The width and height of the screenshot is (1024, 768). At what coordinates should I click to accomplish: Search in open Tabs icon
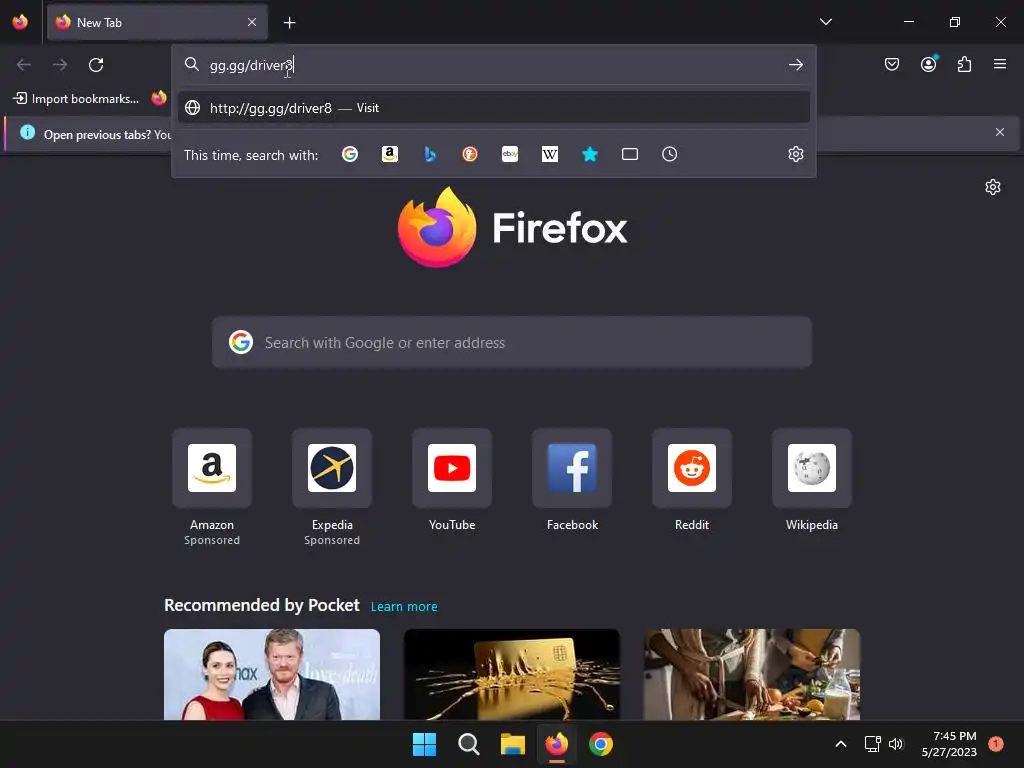coord(630,154)
